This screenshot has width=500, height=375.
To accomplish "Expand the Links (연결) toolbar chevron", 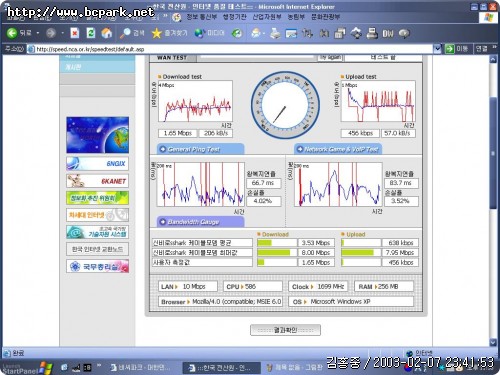I will (494, 47).
